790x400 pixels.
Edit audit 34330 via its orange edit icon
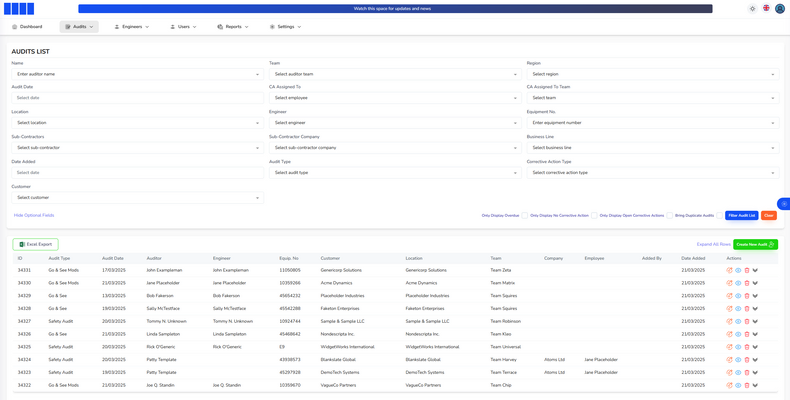[x=729, y=283]
